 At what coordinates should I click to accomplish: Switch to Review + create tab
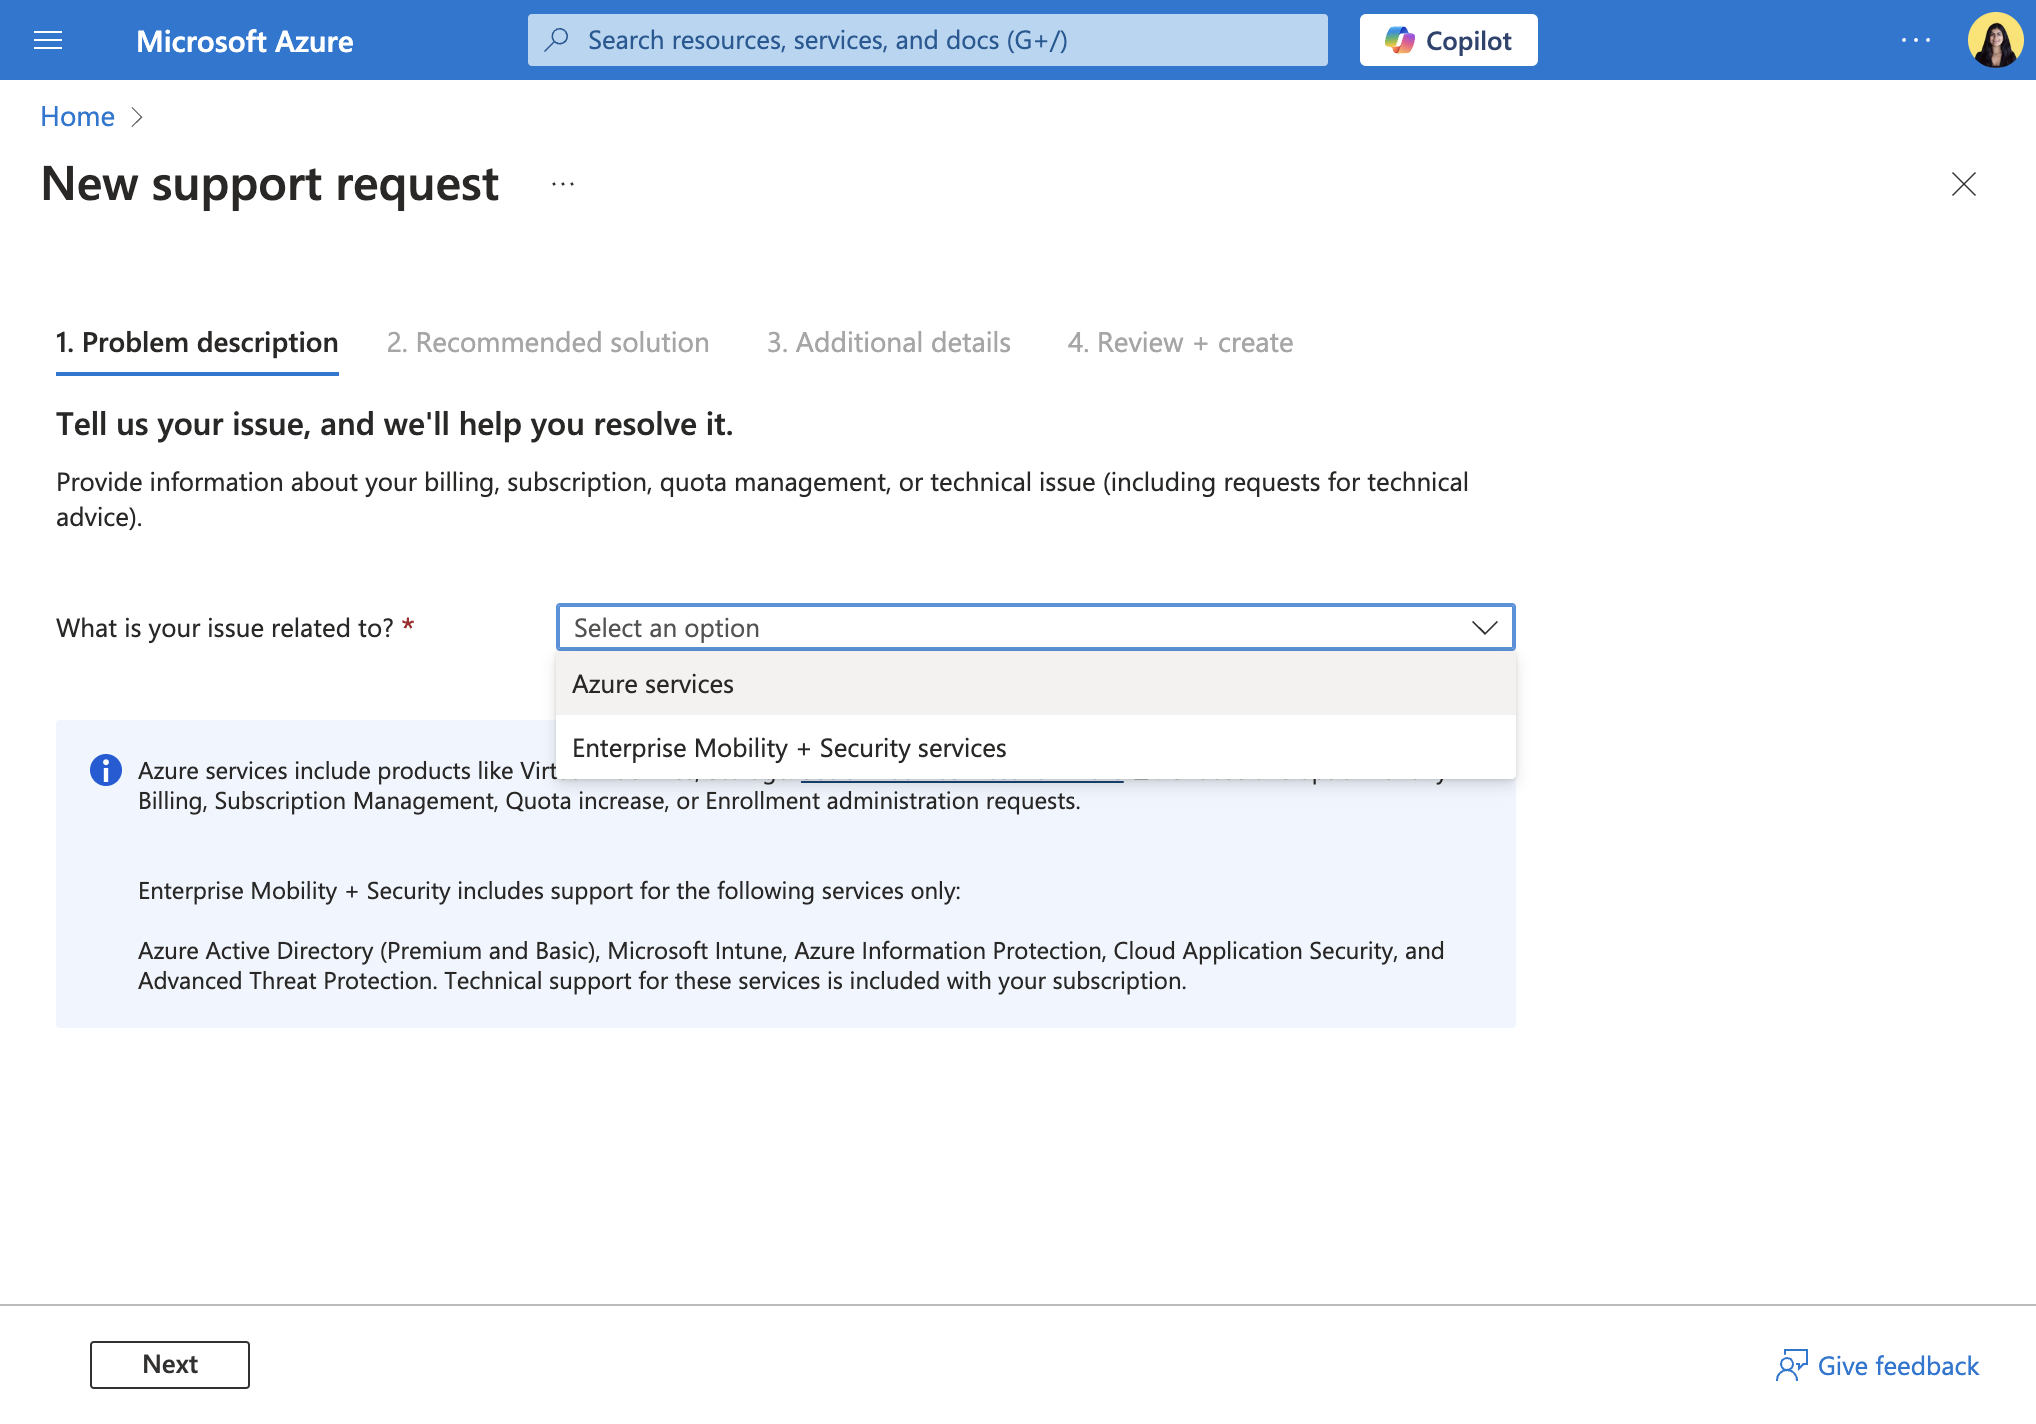[1180, 343]
